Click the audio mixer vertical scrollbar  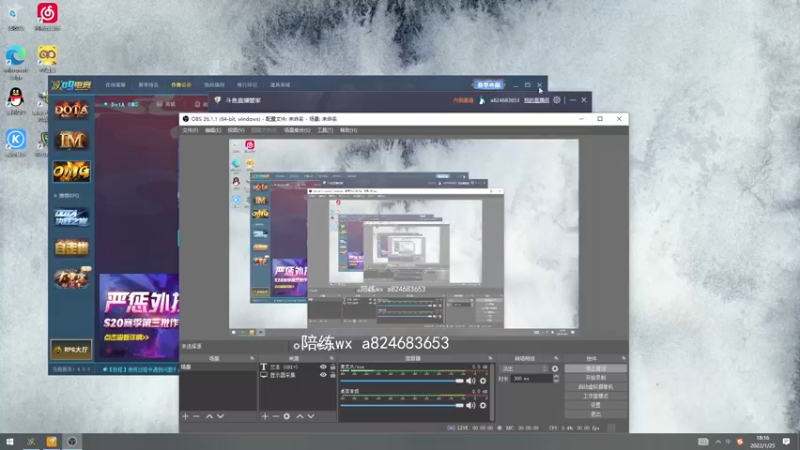(x=492, y=392)
